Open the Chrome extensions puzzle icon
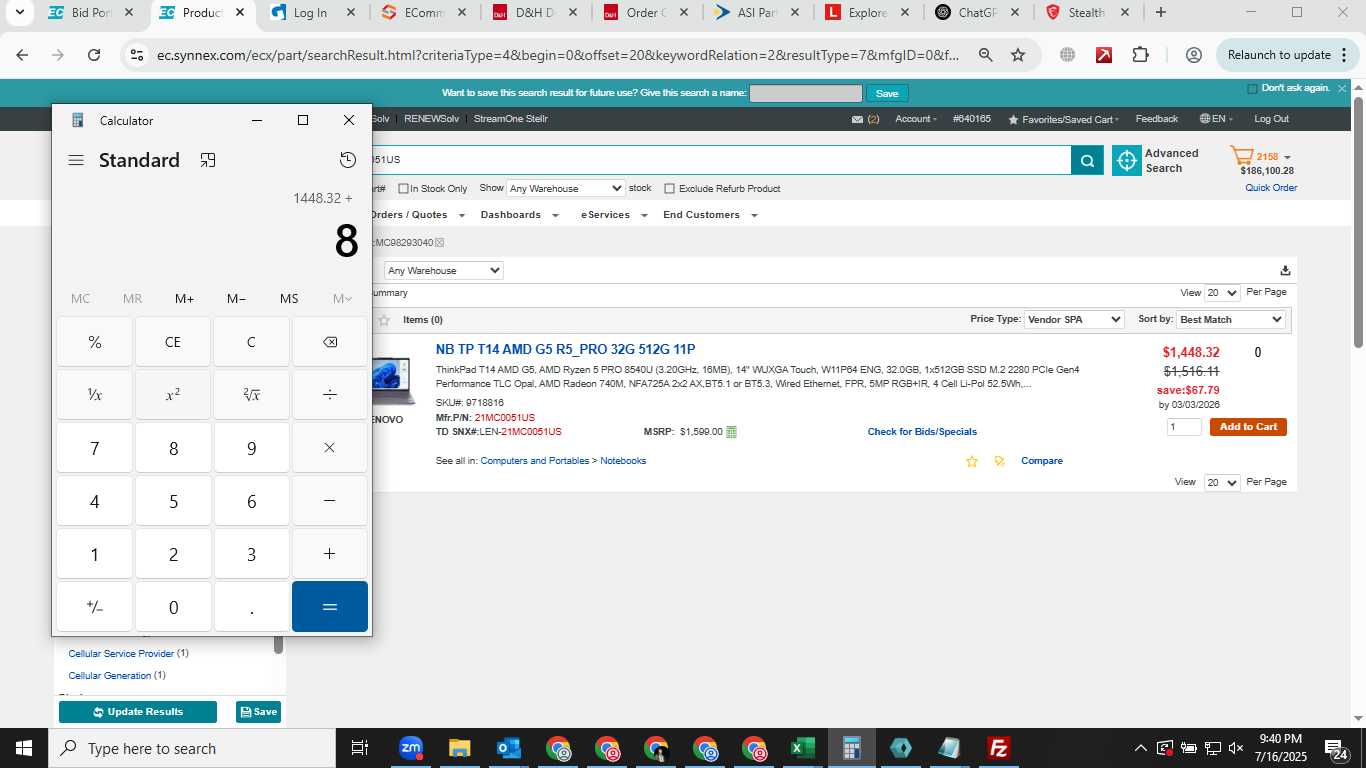Screen dimensions: 1366x768 pyautogui.click(x=1141, y=55)
